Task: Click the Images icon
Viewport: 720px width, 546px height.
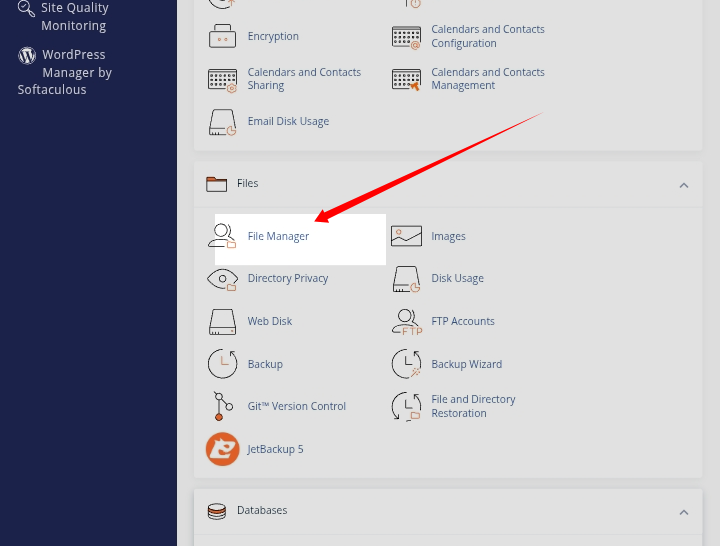Action: [x=406, y=236]
